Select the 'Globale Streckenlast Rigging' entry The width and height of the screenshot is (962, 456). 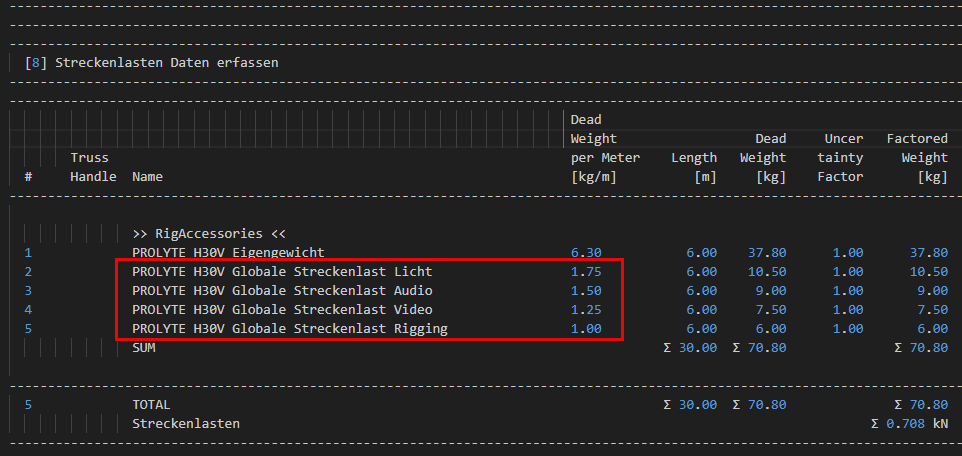click(289, 329)
